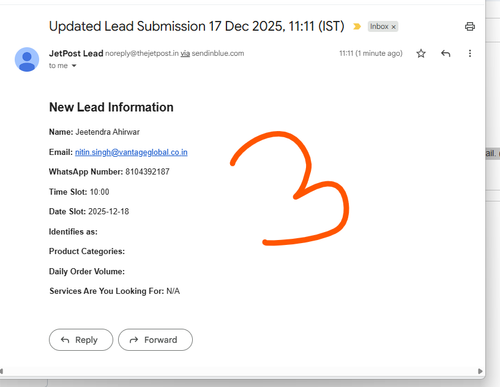Click the horizontal scrollbar right arrow
This screenshot has width=500, height=387.
click(480, 371)
